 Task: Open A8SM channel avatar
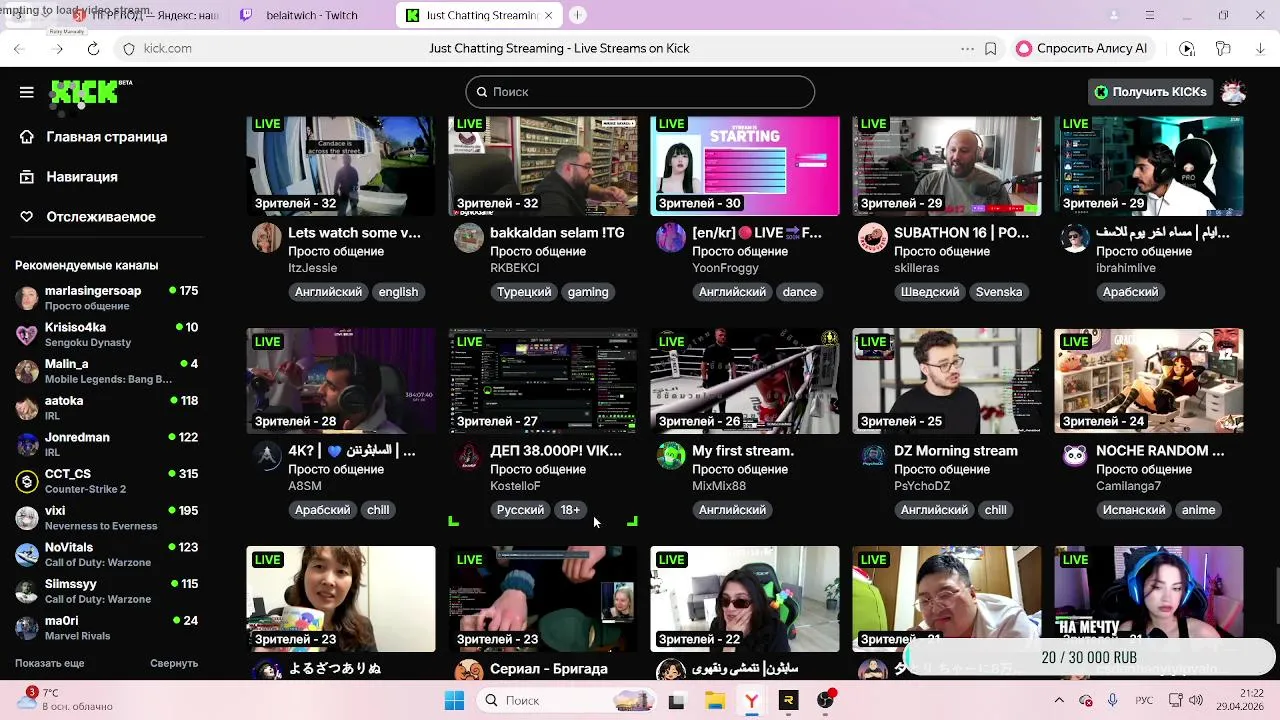click(267, 456)
